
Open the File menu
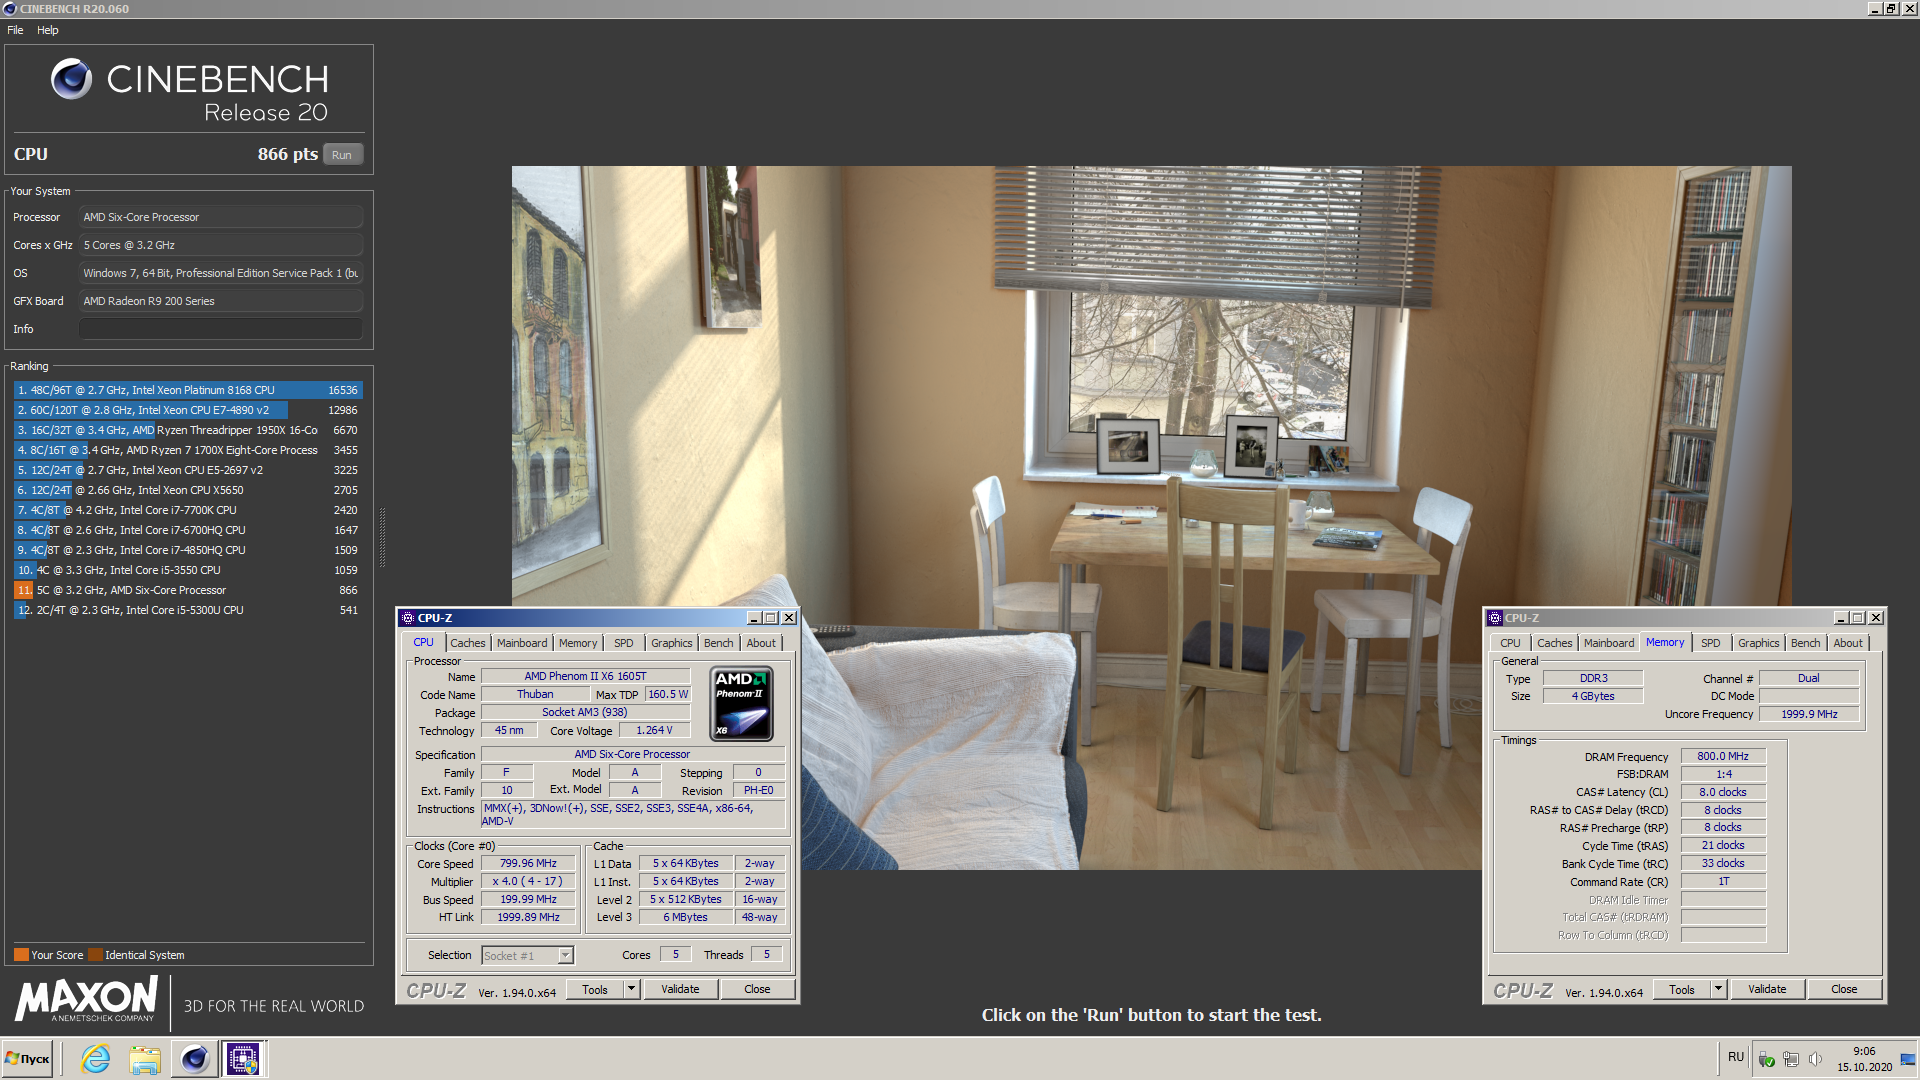pyautogui.click(x=15, y=30)
